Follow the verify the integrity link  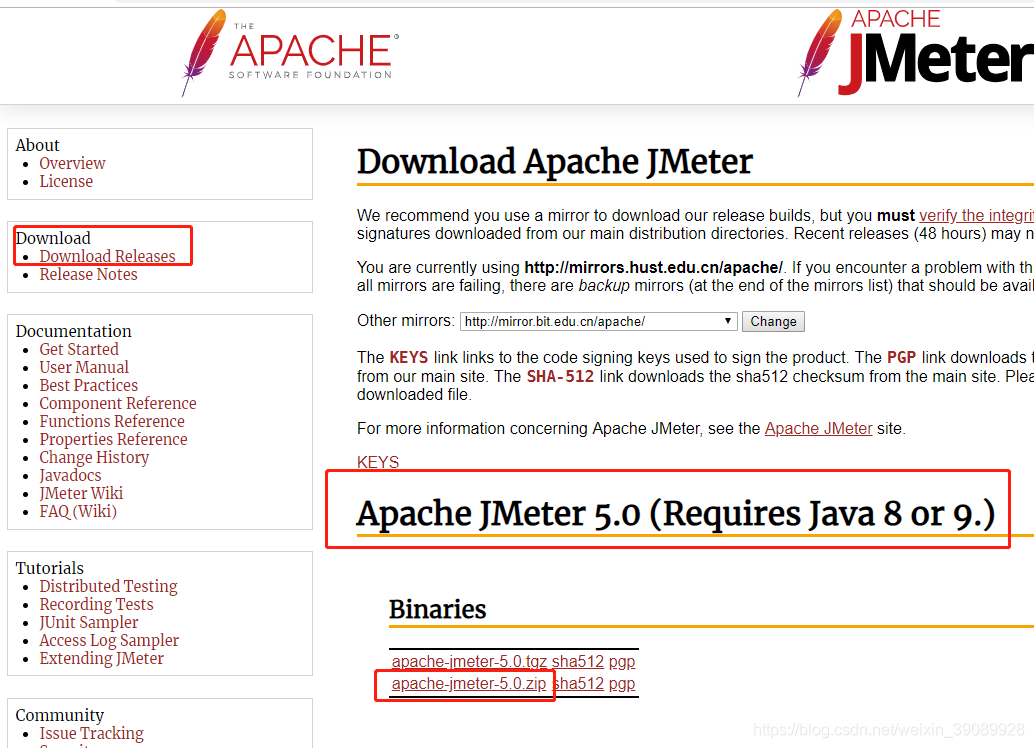[x=977, y=216]
